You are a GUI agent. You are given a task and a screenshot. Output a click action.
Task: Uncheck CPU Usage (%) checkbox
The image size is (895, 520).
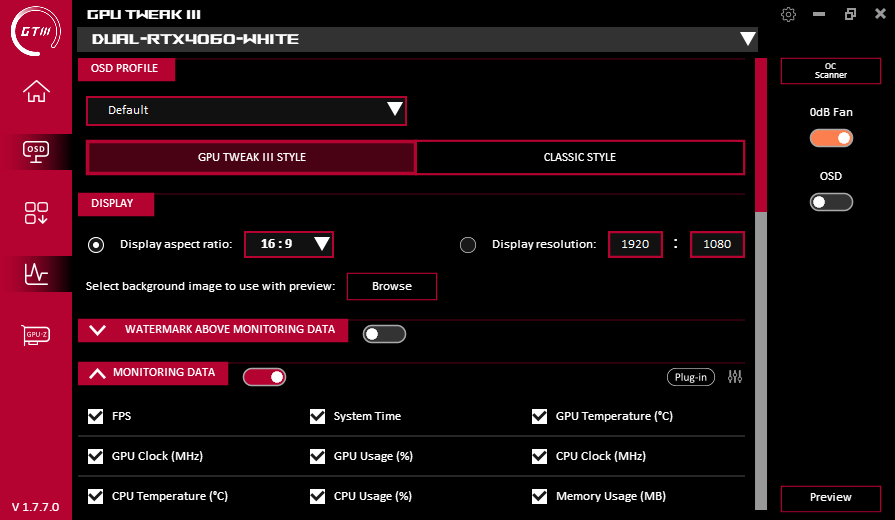317,496
